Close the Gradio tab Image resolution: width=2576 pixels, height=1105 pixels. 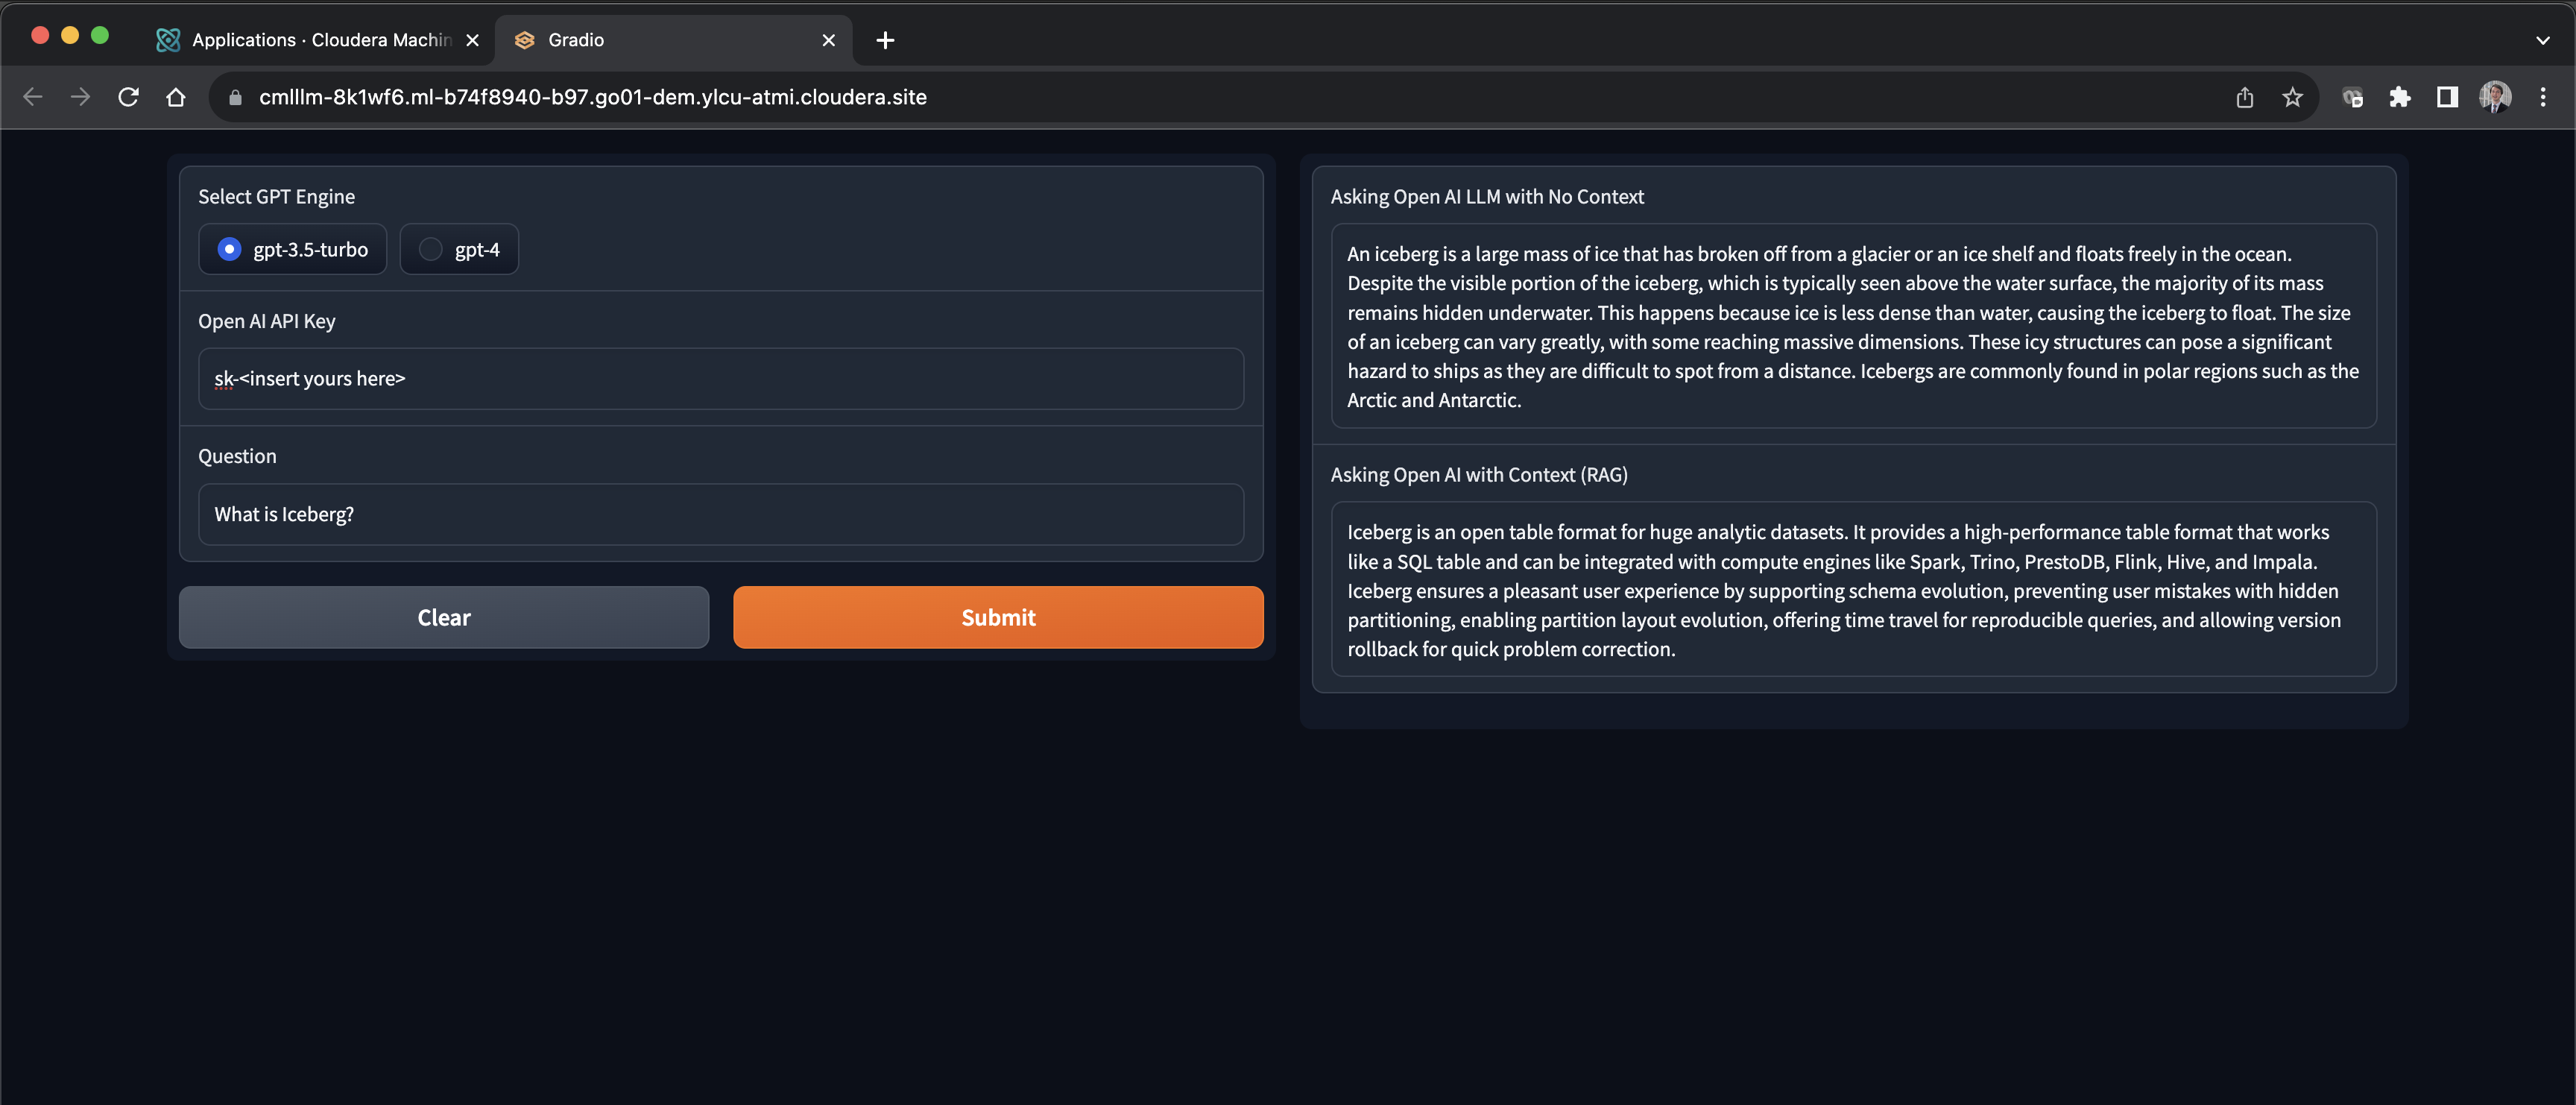(828, 40)
